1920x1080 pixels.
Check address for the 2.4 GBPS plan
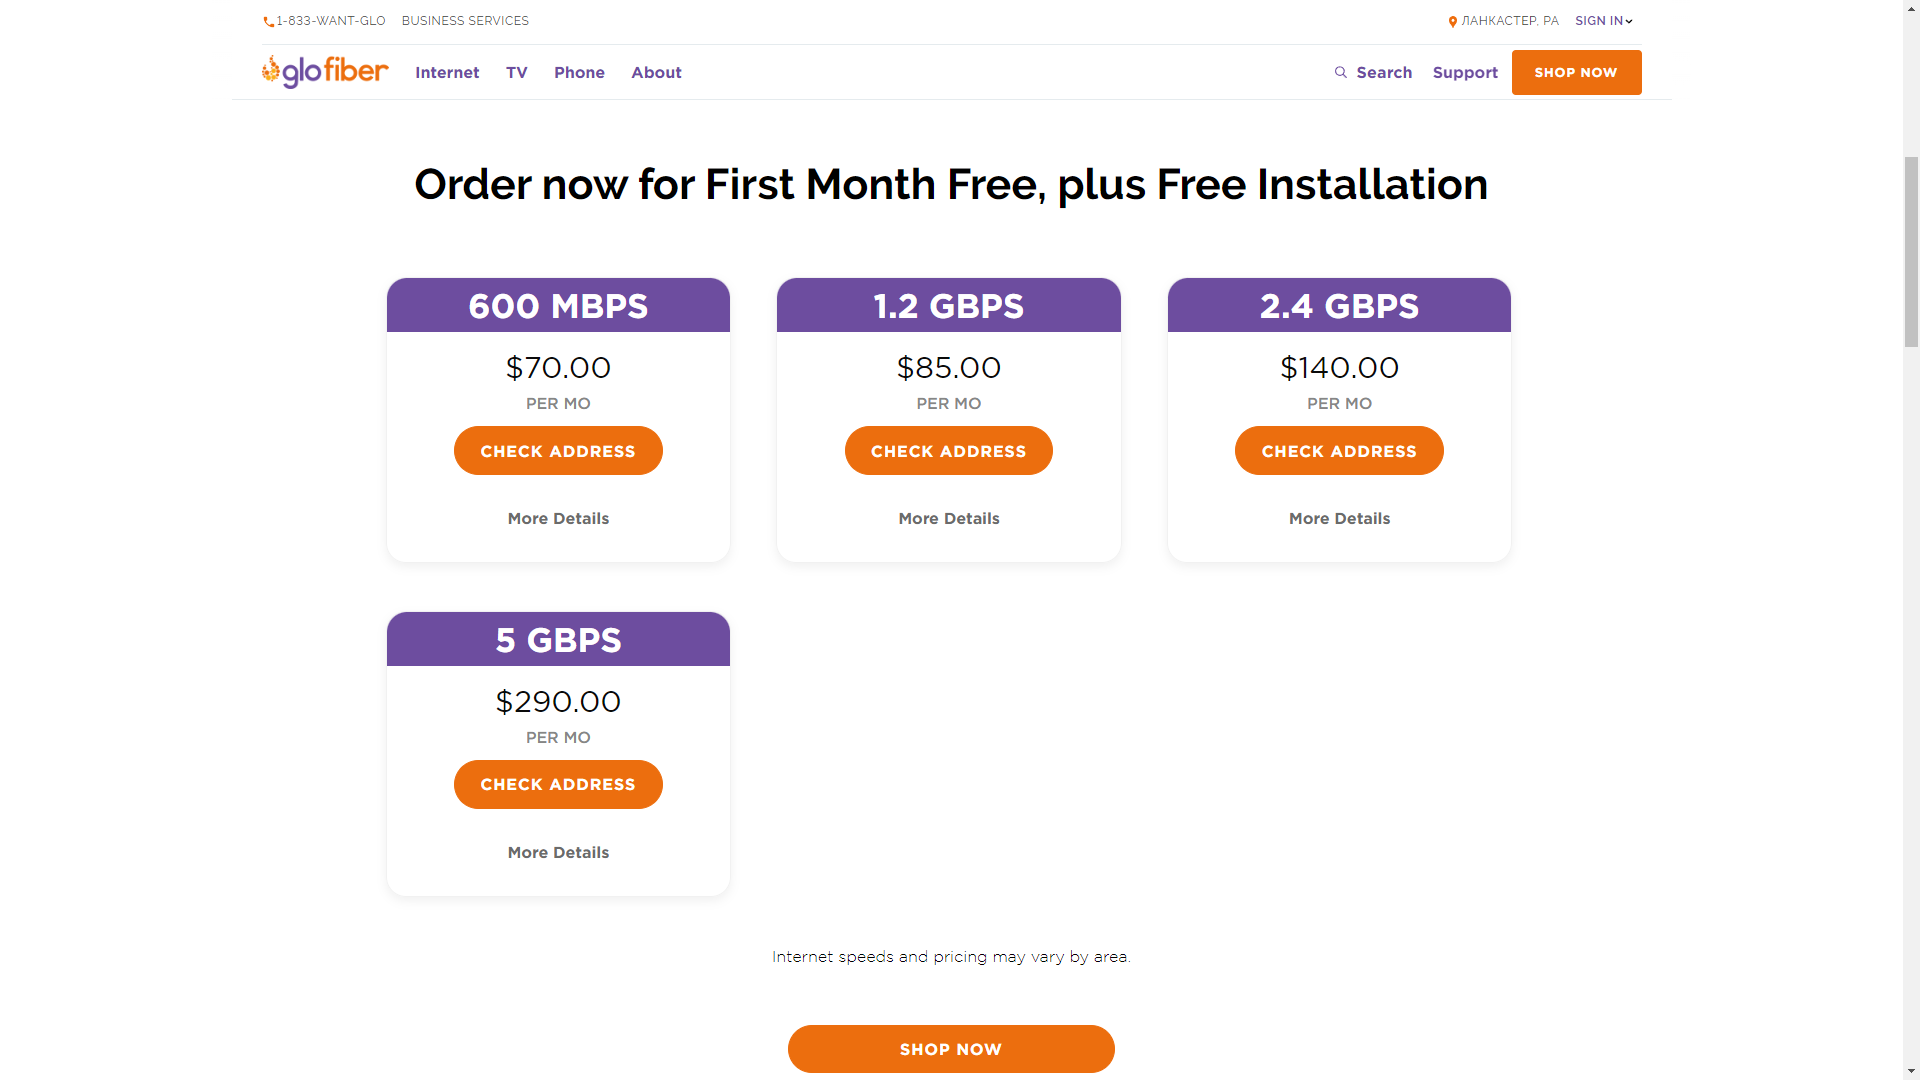point(1339,451)
